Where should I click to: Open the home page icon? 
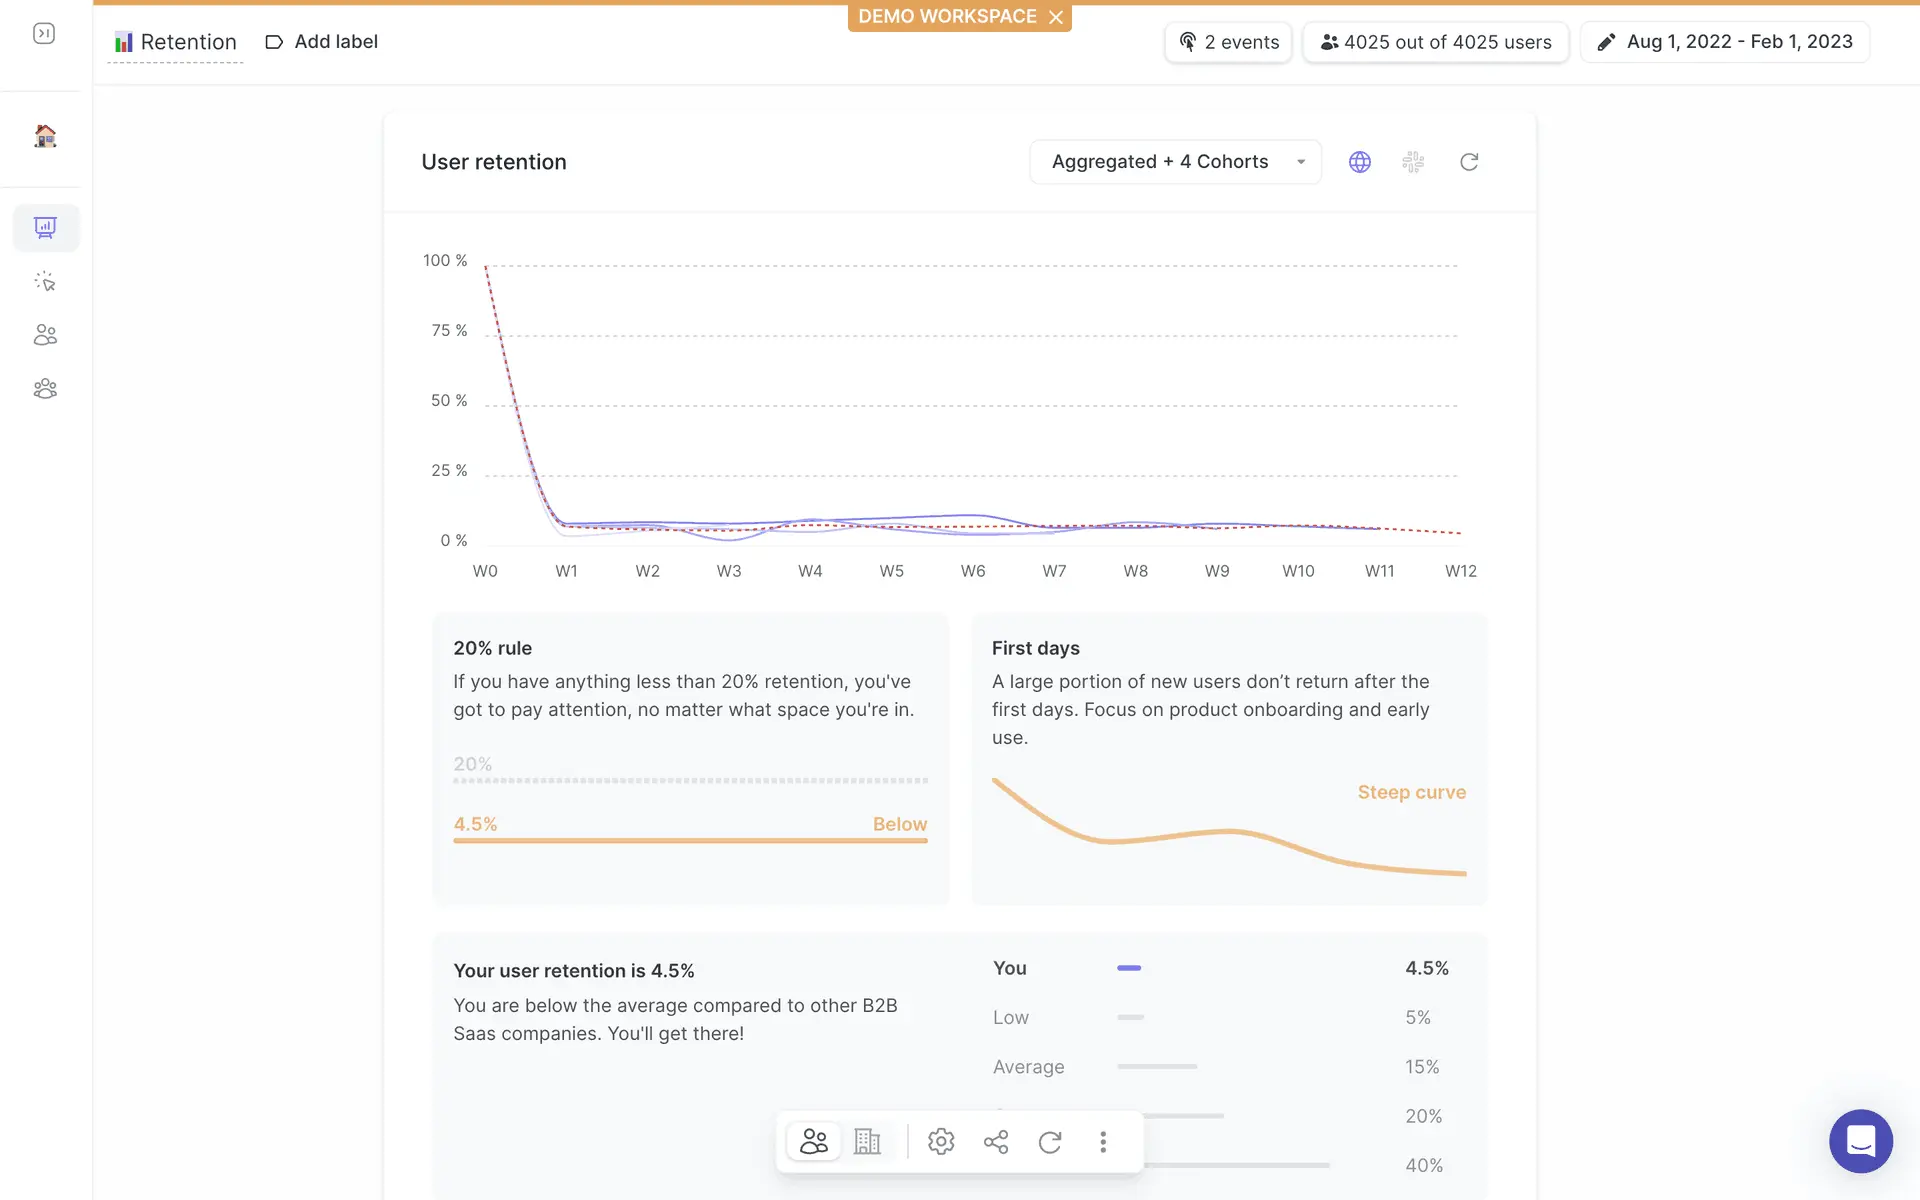pyautogui.click(x=45, y=136)
